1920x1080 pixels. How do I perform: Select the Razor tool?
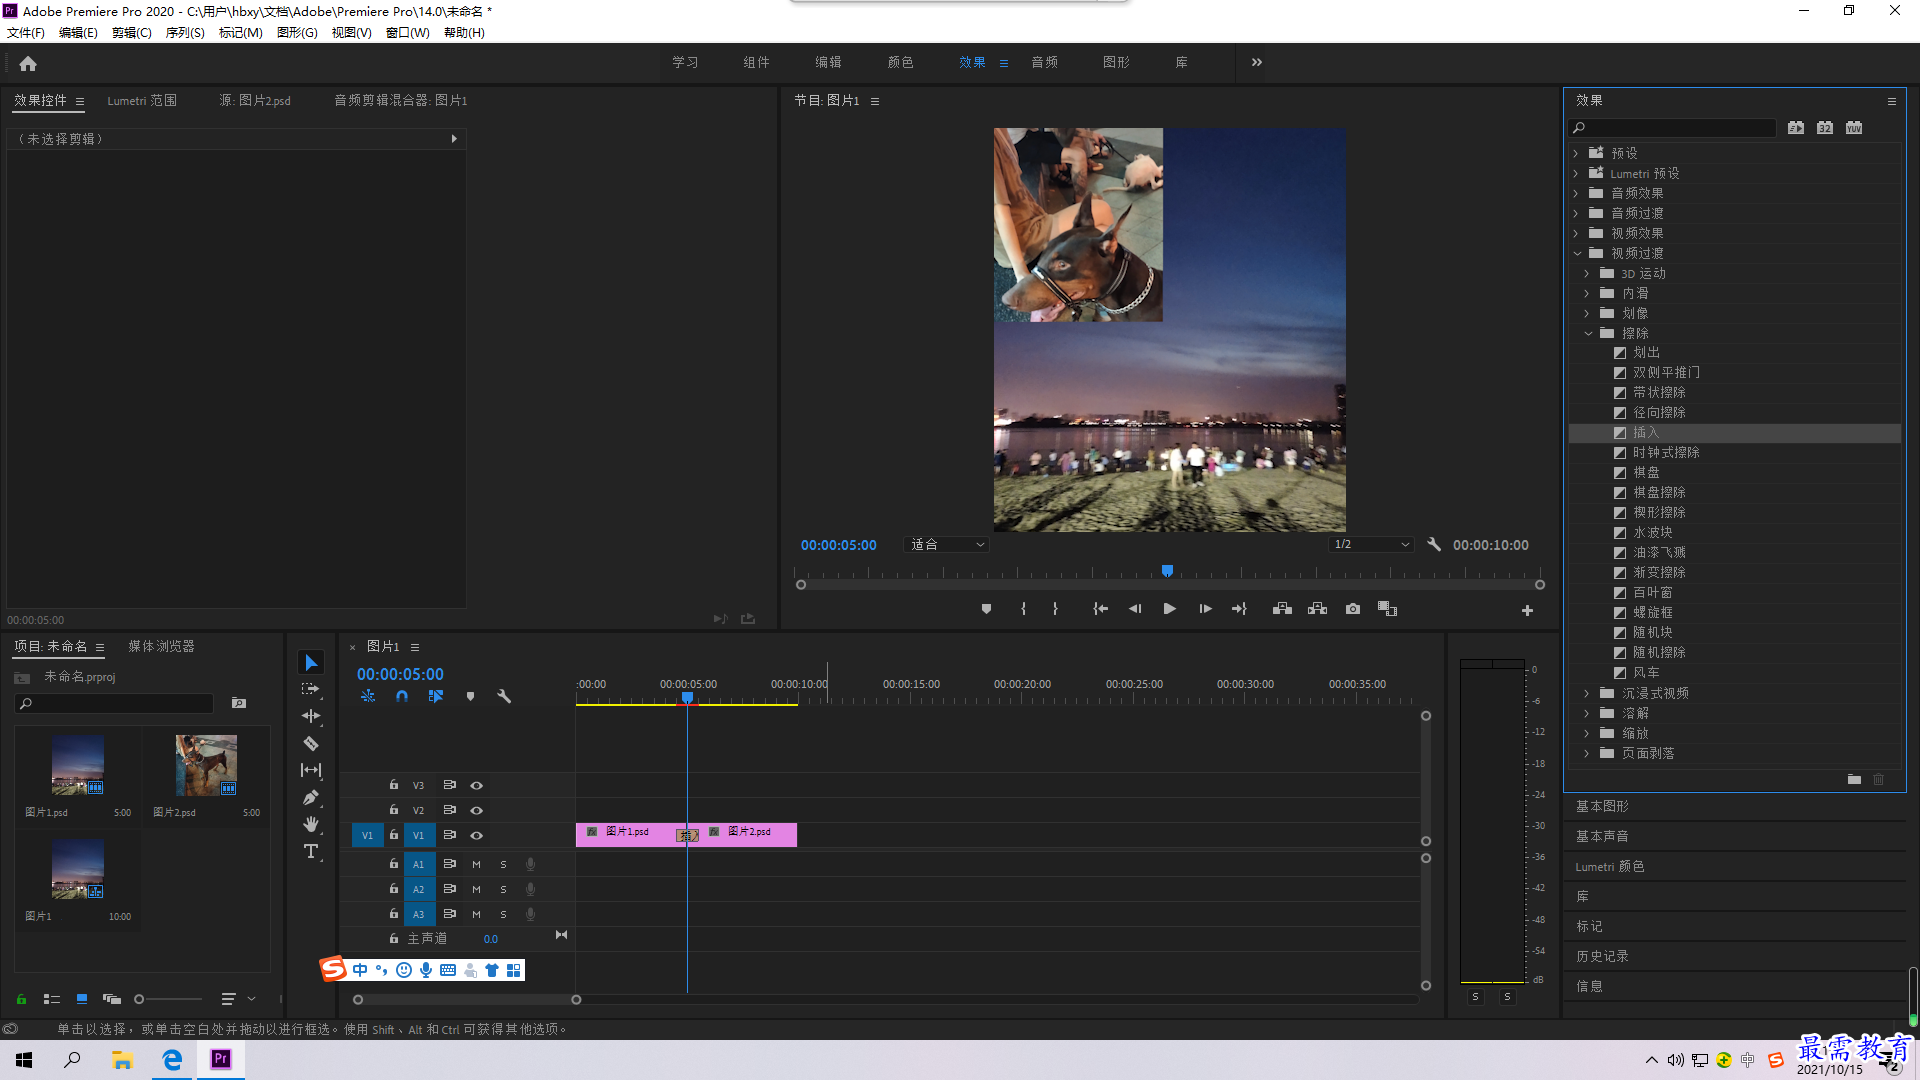coord(311,743)
